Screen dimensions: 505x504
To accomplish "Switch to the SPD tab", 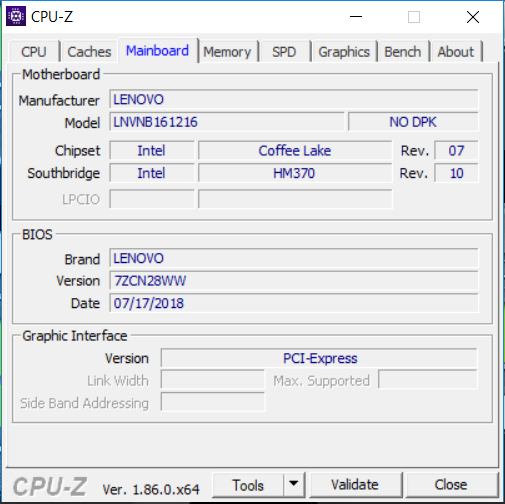I will [284, 52].
